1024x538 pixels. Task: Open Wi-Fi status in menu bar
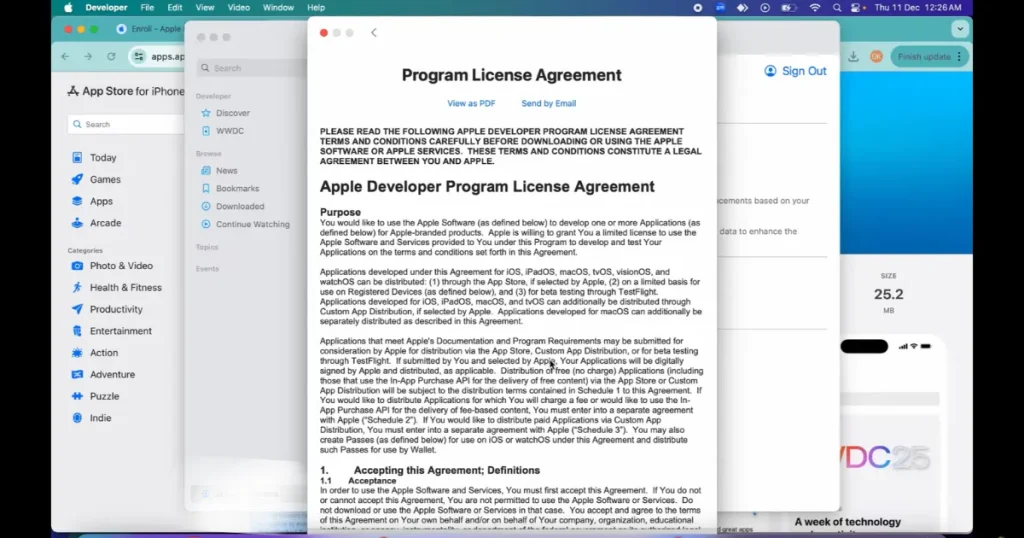coord(814,8)
